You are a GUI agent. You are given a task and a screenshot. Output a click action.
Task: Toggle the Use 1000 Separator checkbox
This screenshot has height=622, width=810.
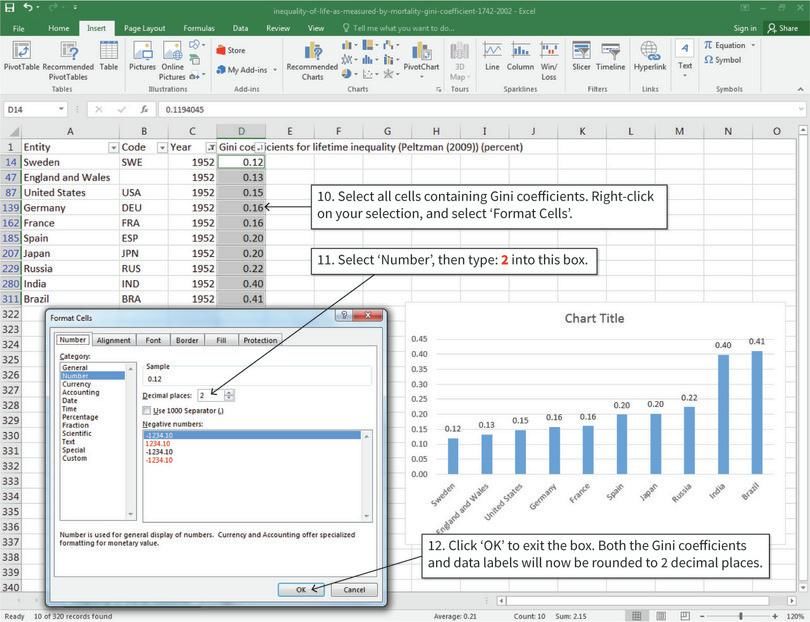click(147, 411)
